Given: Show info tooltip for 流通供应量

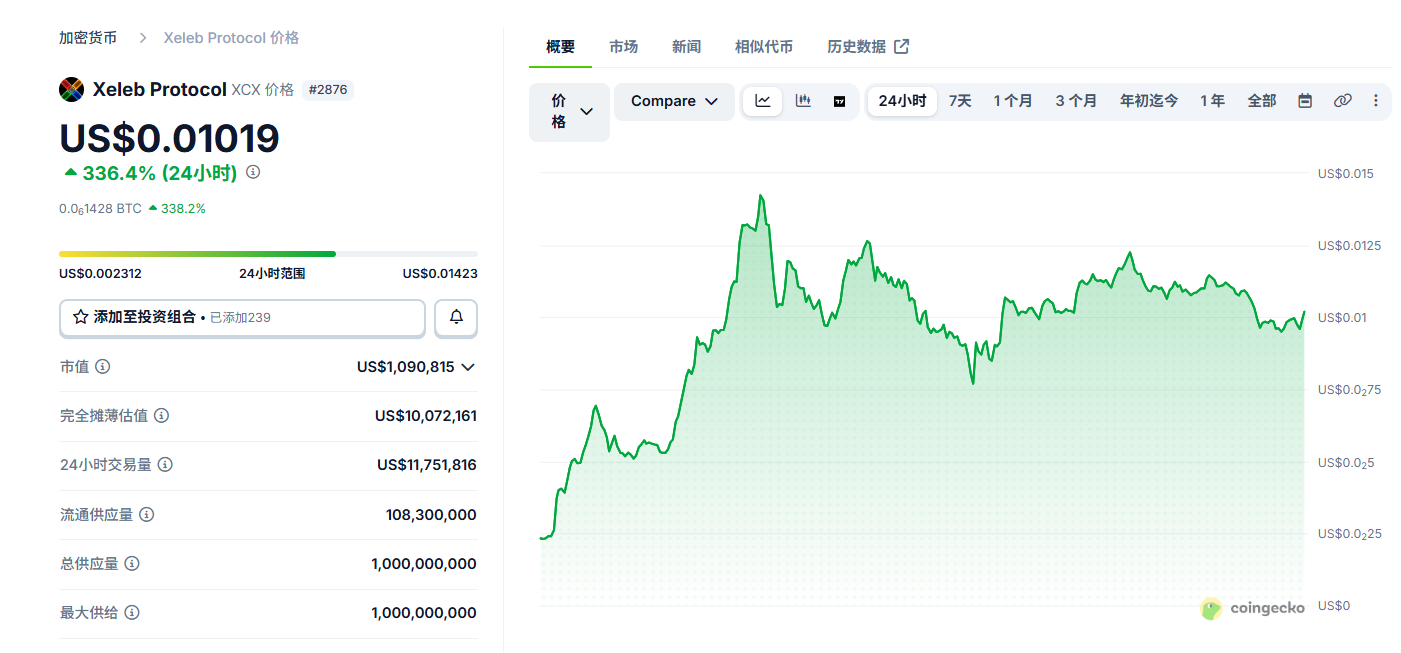Looking at the screenshot, I should pos(146,514).
